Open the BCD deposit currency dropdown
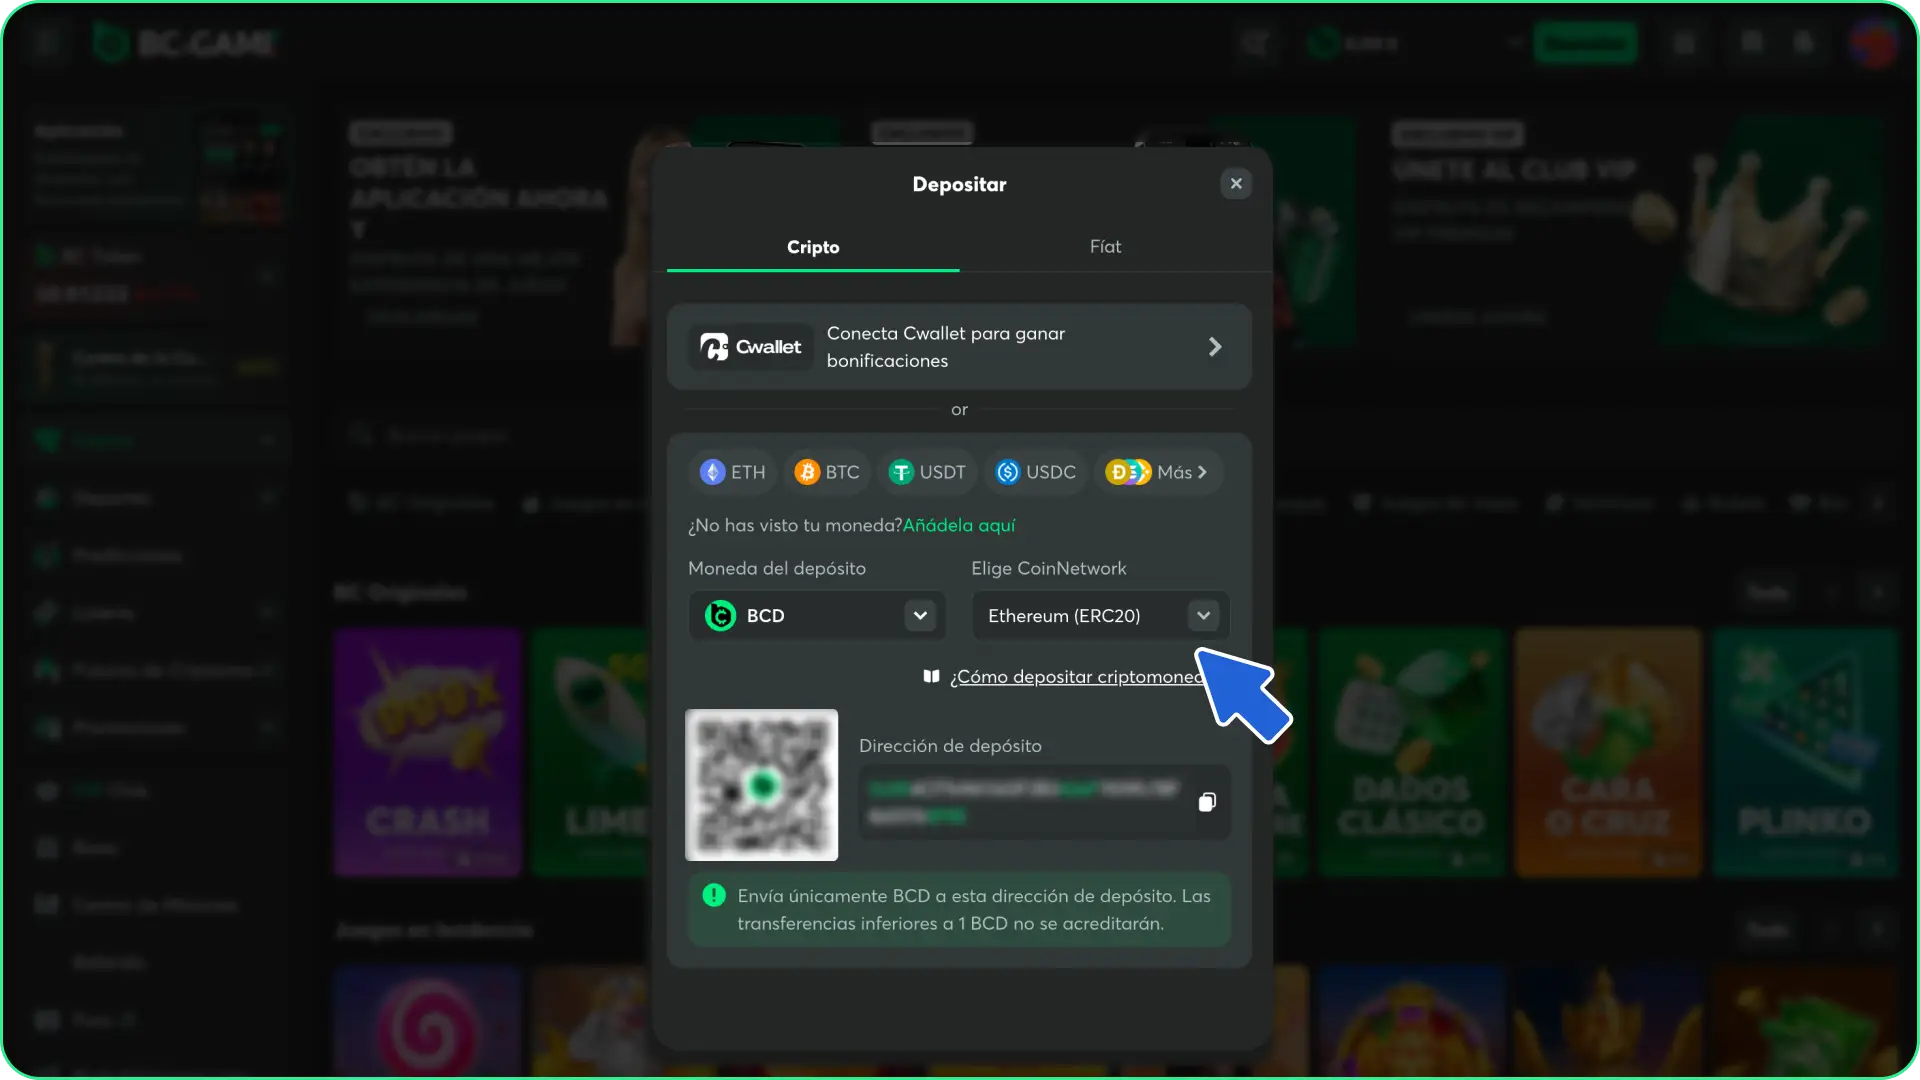The width and height of the screenshot is (1920, 1080). pyautogui.click(x=817, y=615)
